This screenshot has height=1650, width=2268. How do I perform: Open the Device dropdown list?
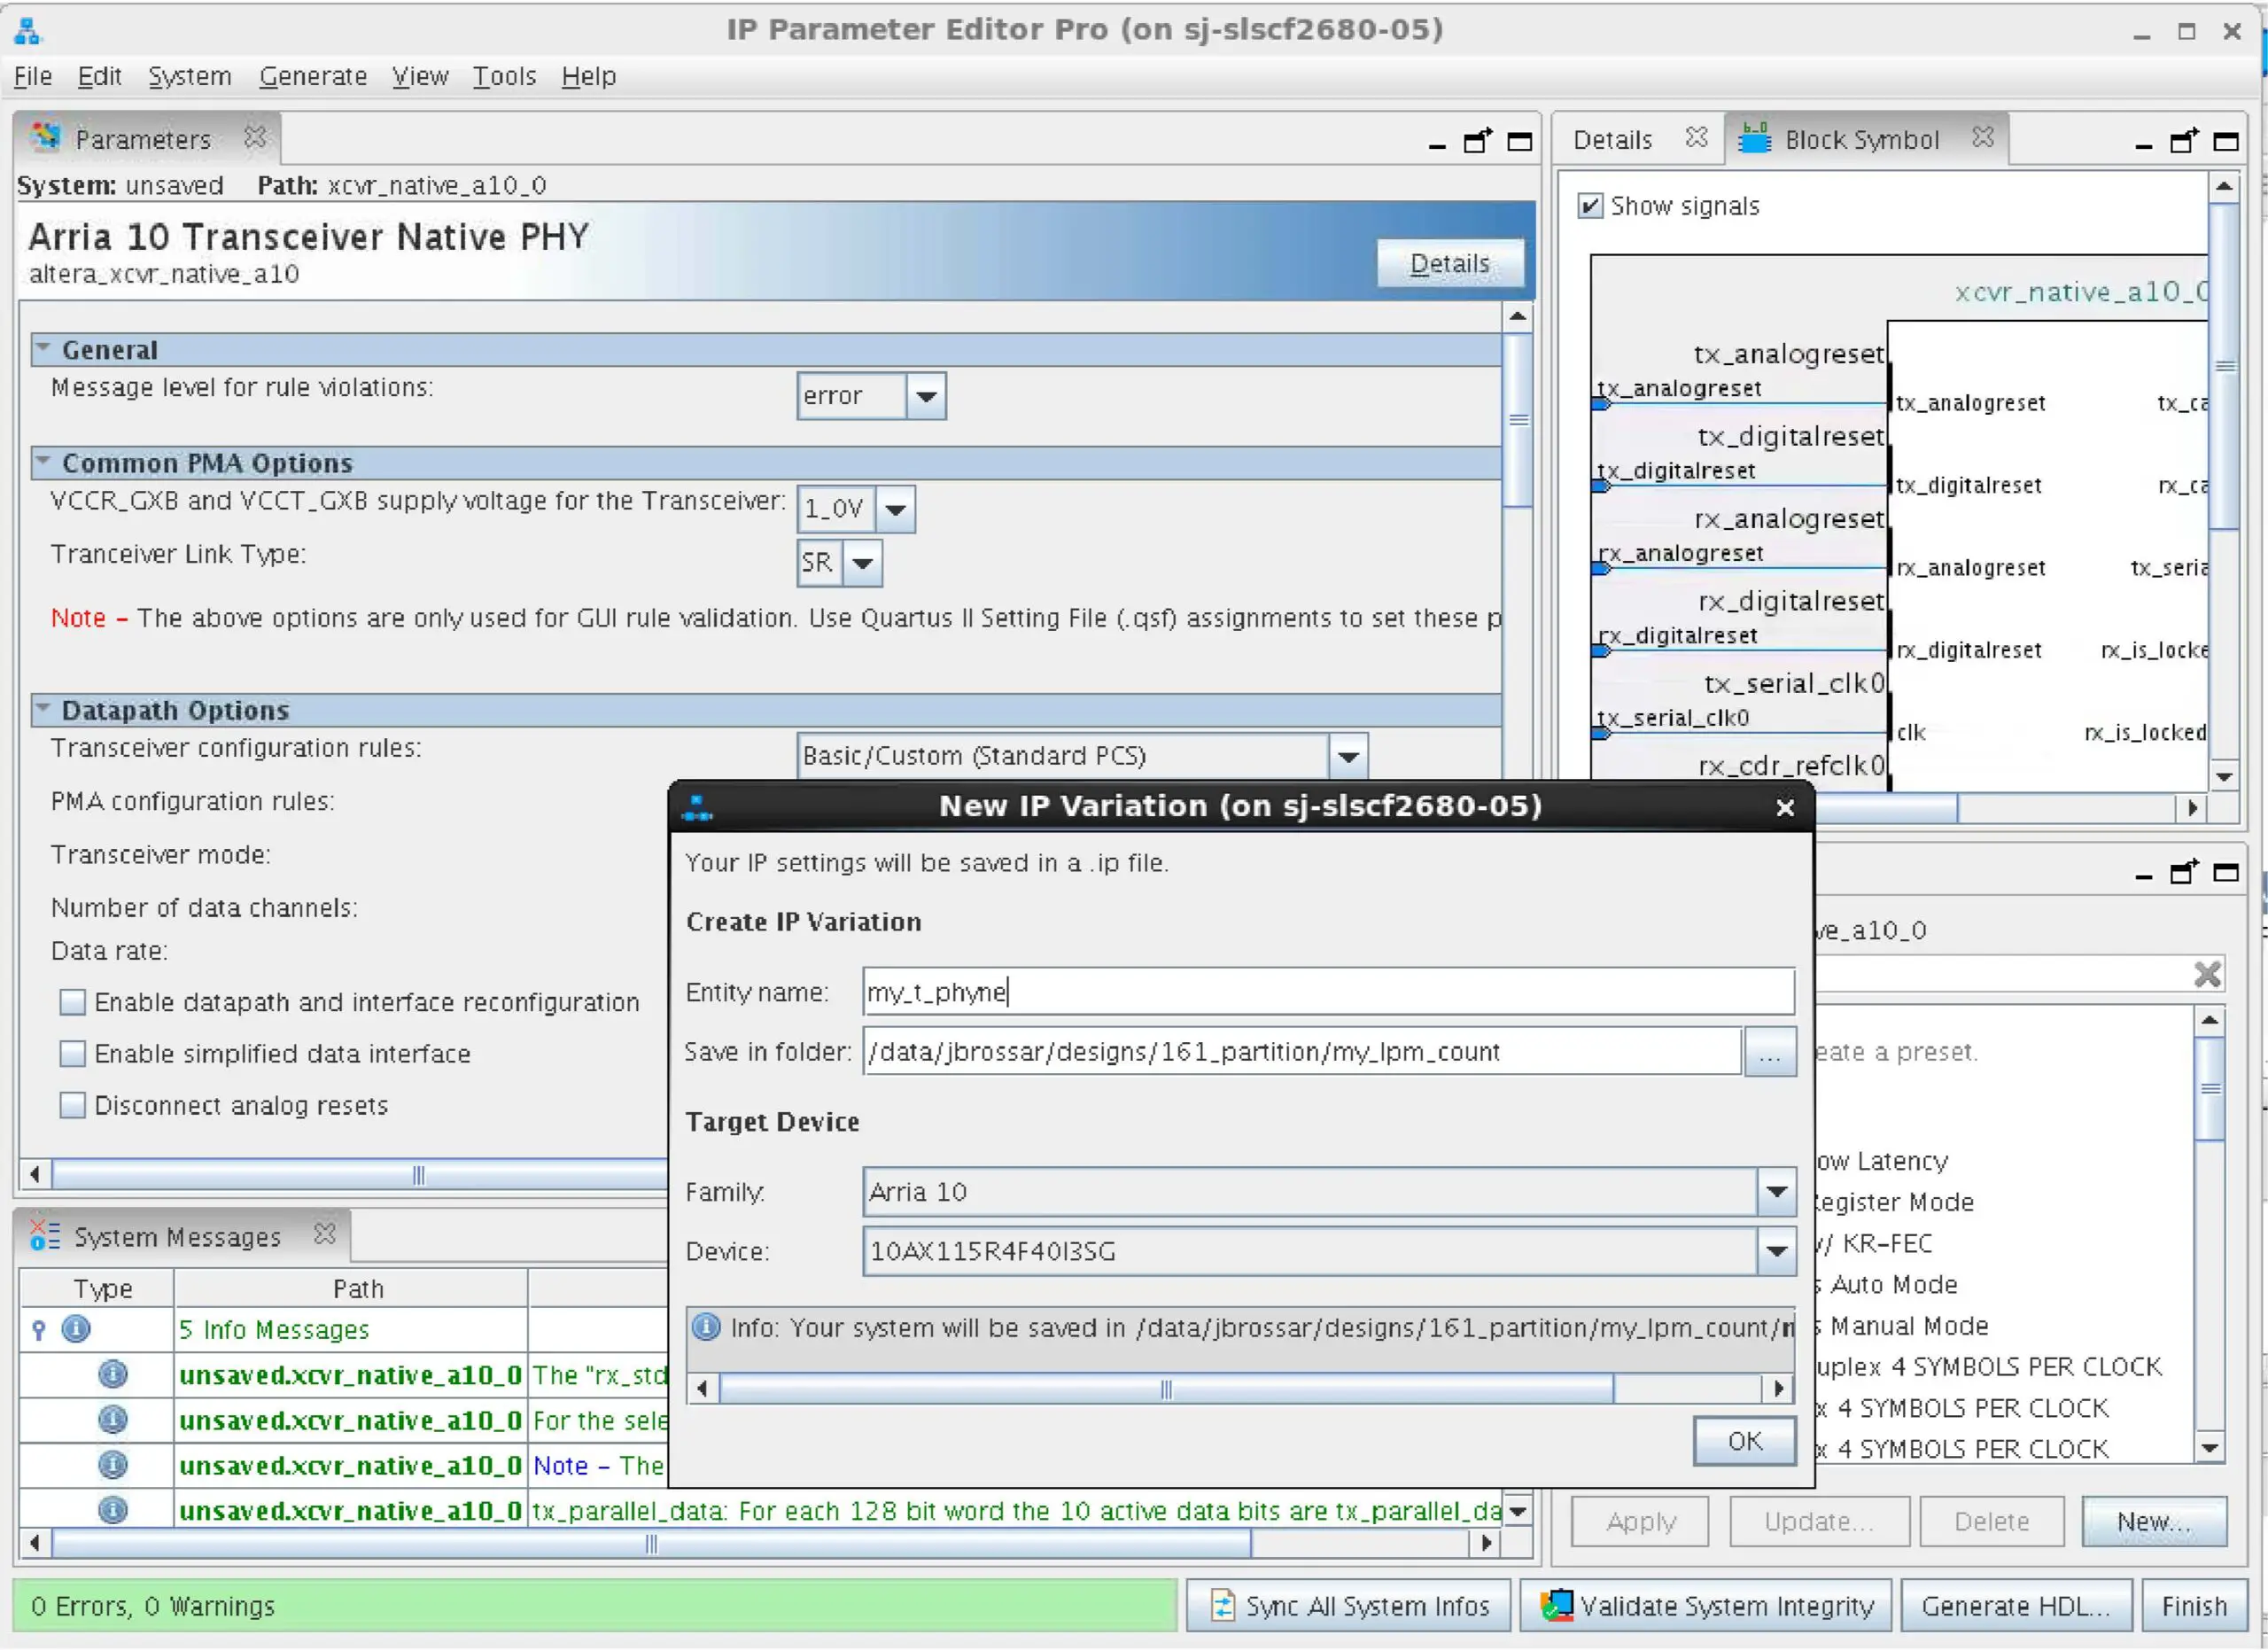[x=1776, y=1251]
